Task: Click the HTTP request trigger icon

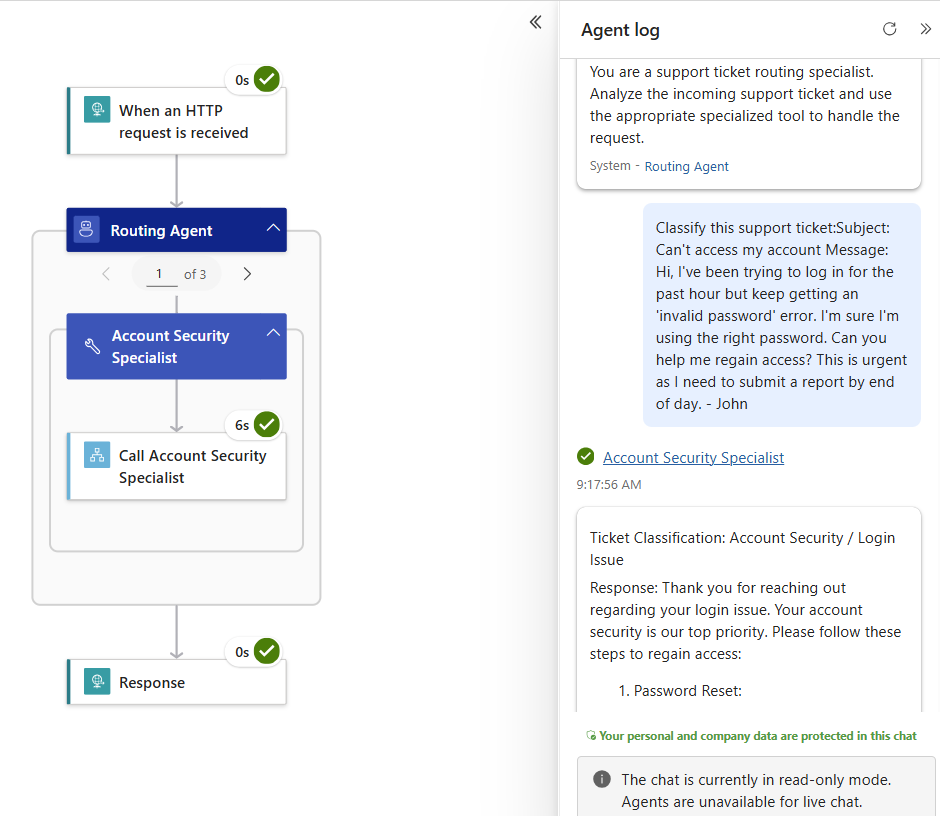Action: 96,107
